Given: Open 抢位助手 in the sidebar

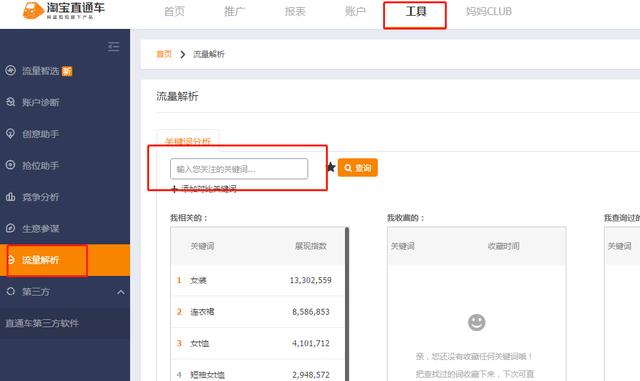Looking at the screenshot, I should (x=40, y=165).
